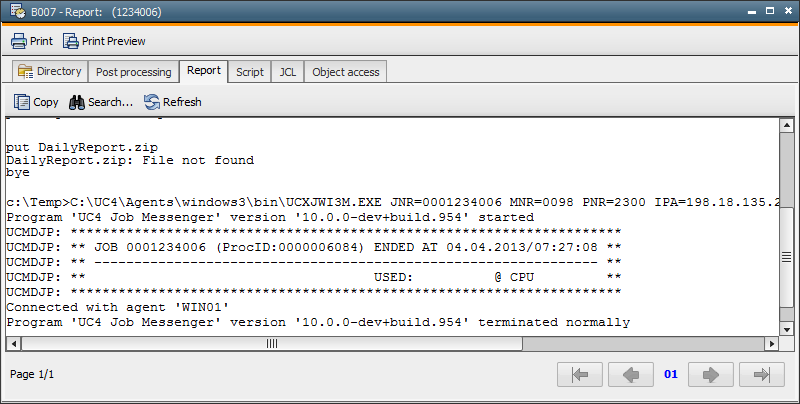Screen dimensions: 800x404
Task: Open the Post processing tab
Action: click(x=133, y=72)
